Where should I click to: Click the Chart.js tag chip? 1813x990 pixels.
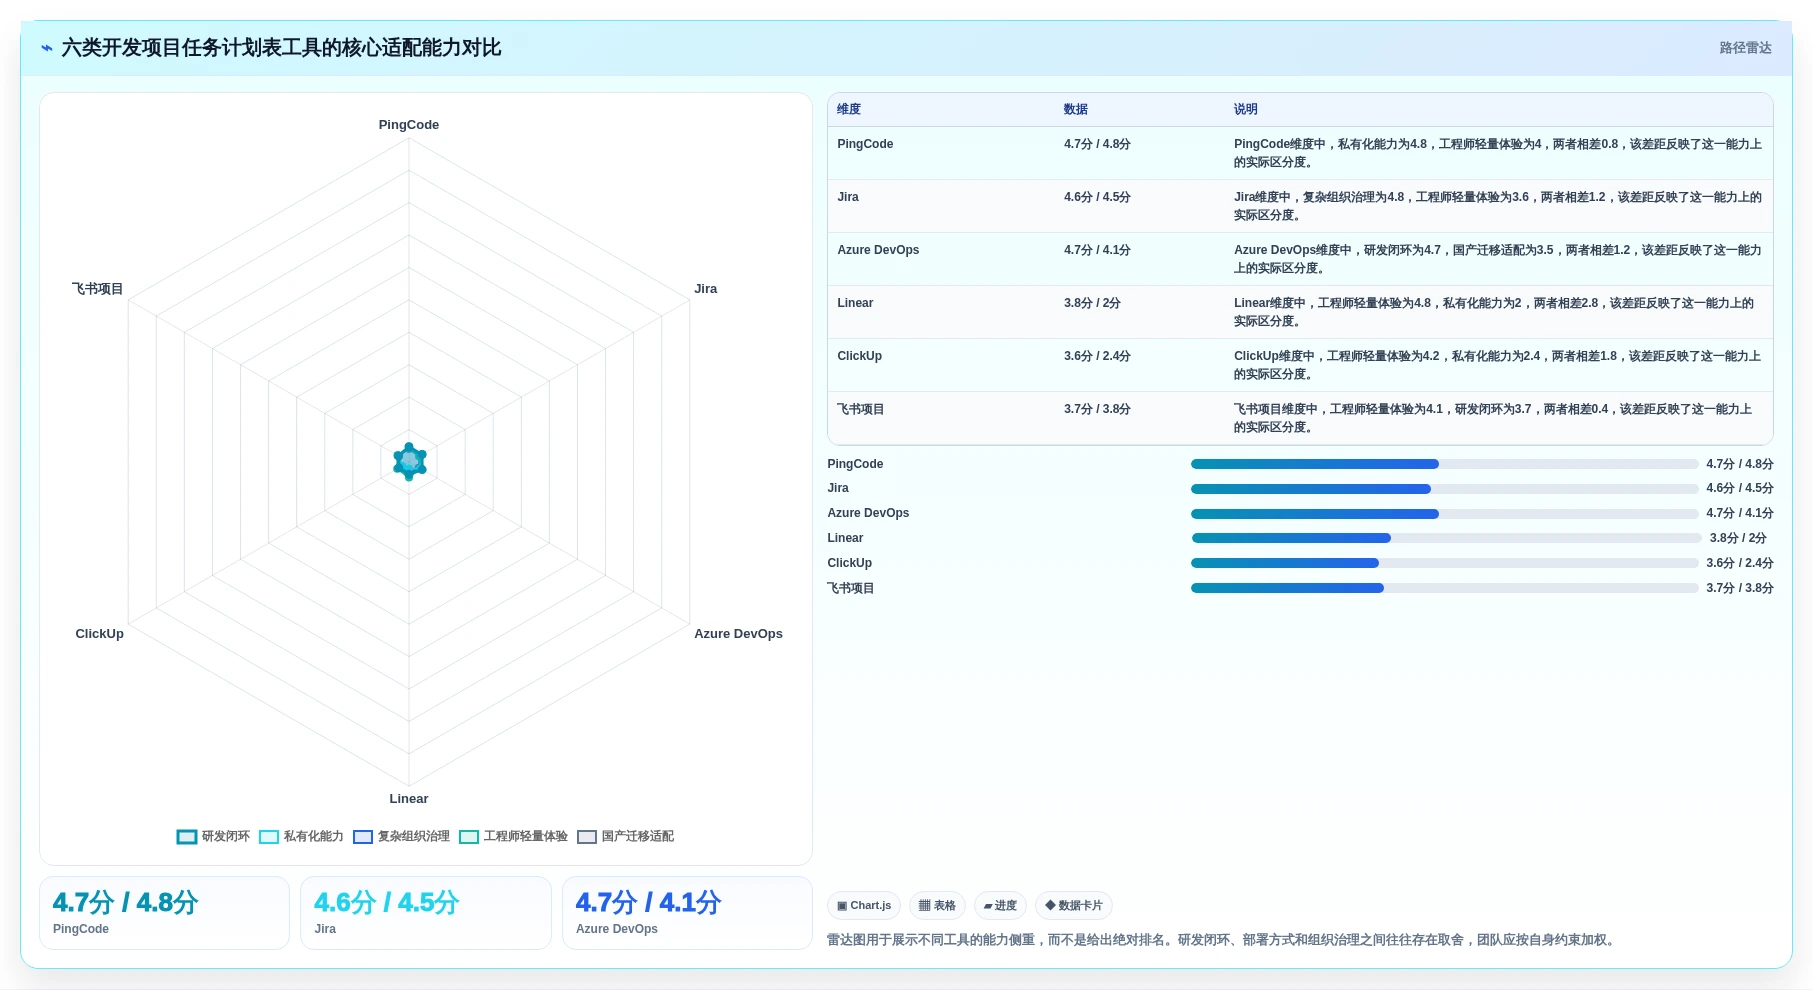pos(864,906)
